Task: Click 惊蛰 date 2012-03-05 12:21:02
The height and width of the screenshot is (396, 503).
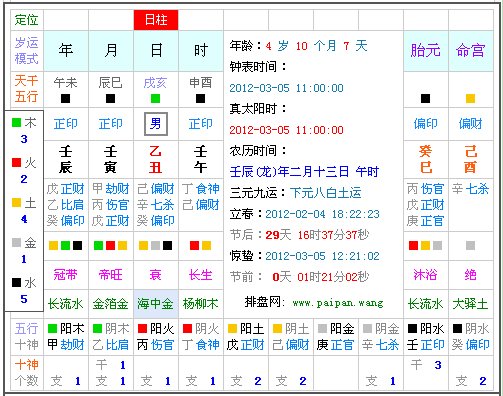Action: (322, 256)
